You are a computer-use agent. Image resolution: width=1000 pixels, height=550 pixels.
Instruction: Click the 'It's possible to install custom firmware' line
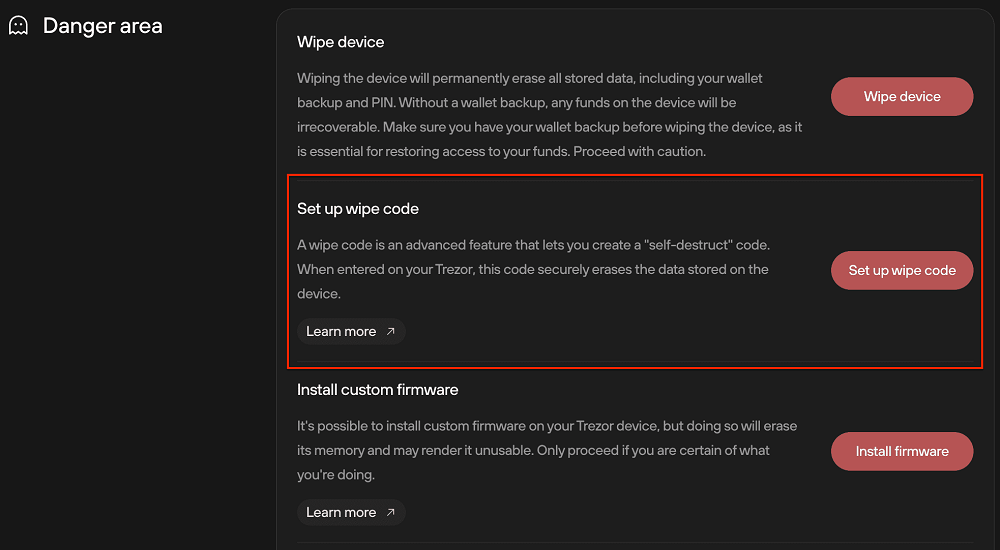tap(547, 426)
